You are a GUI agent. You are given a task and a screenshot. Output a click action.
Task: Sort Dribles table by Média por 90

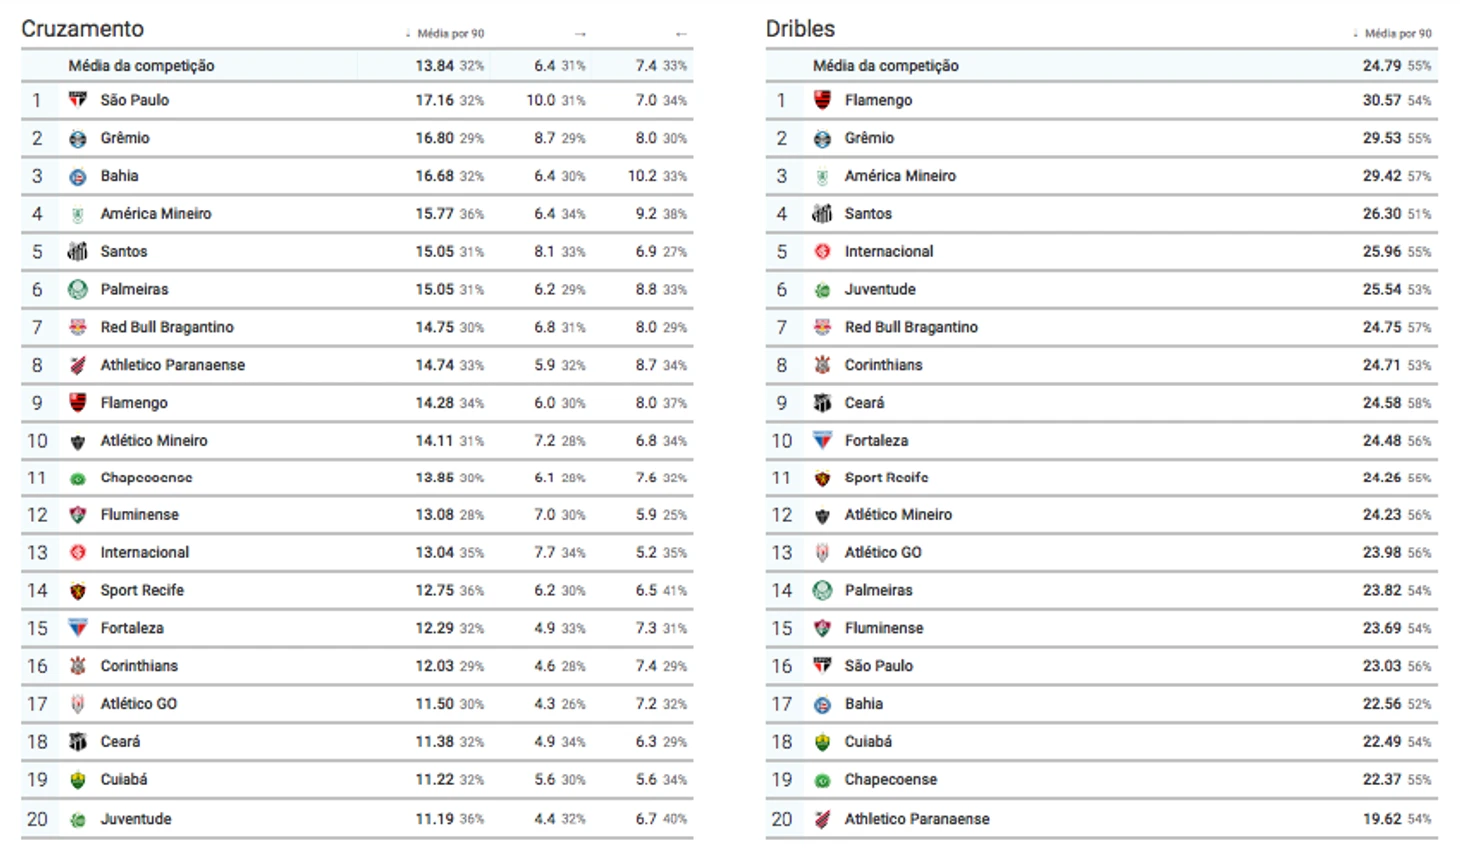pyautogui.click(x=1396, y=33)
